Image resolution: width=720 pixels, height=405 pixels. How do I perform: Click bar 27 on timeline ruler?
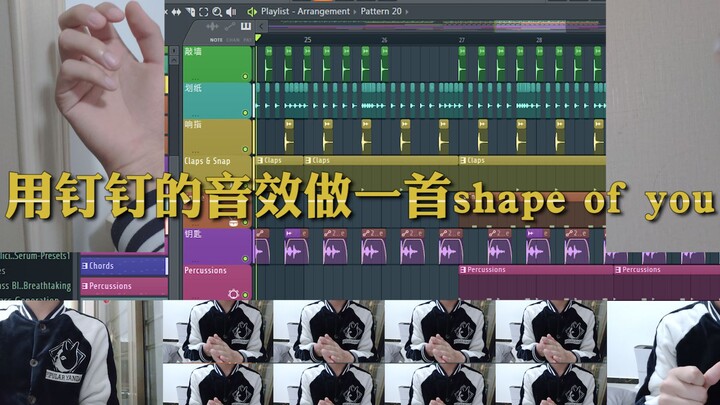[x=461, y=40]
